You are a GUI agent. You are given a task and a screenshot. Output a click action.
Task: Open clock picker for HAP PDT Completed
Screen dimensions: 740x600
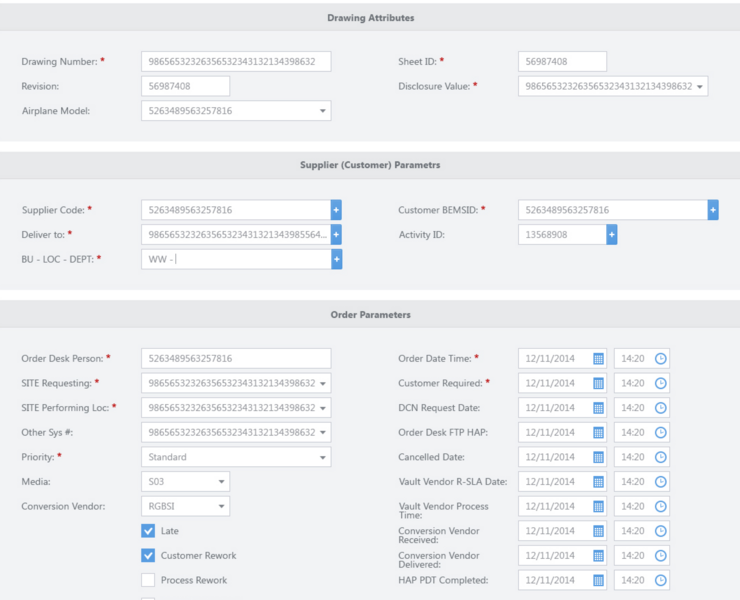(x=660, y=580)
